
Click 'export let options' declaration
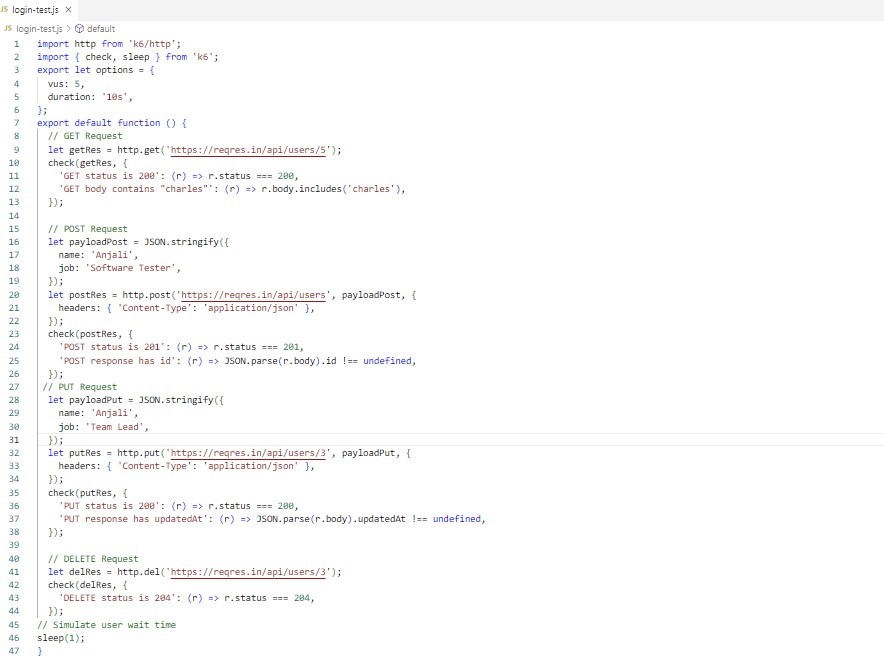(85, 70)
